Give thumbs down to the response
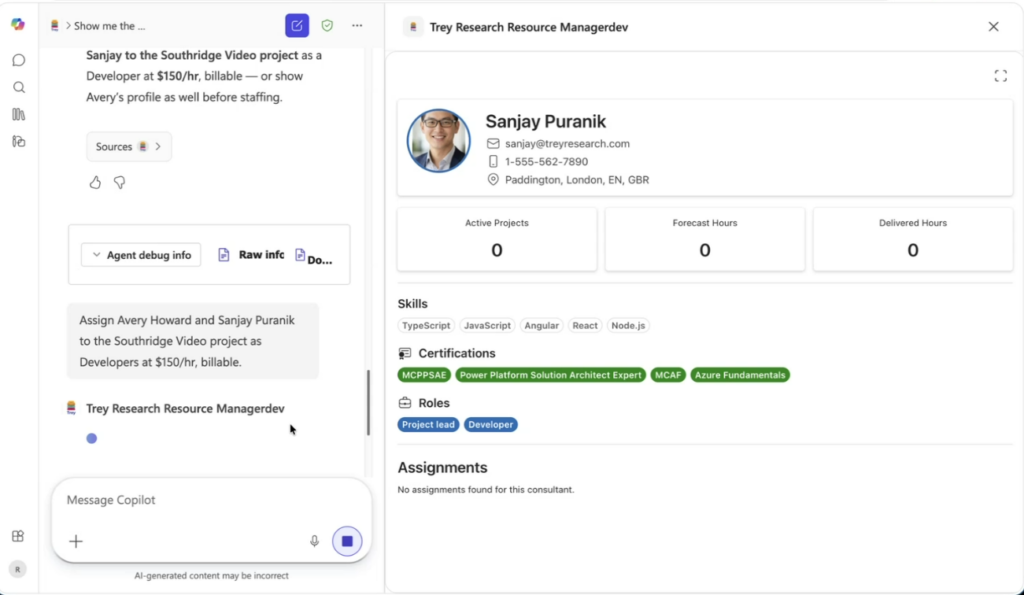The image size is (1024, 595). (x=119, y=182)
